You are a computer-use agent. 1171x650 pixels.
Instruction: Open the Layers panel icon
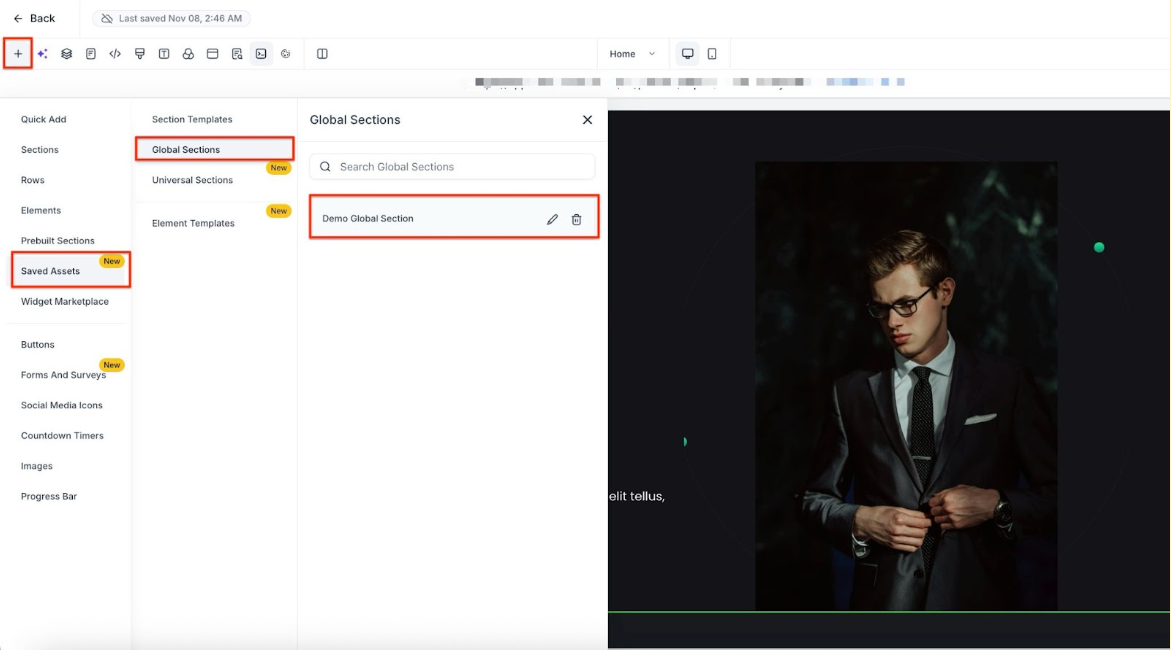pos(66,54)
